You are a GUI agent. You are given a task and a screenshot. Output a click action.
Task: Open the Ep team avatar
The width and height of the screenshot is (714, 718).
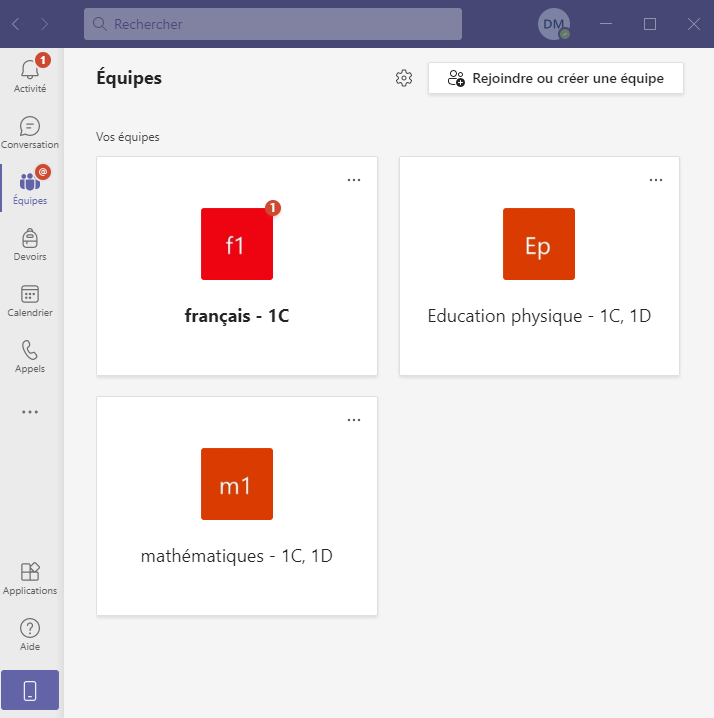coord(539,244)
